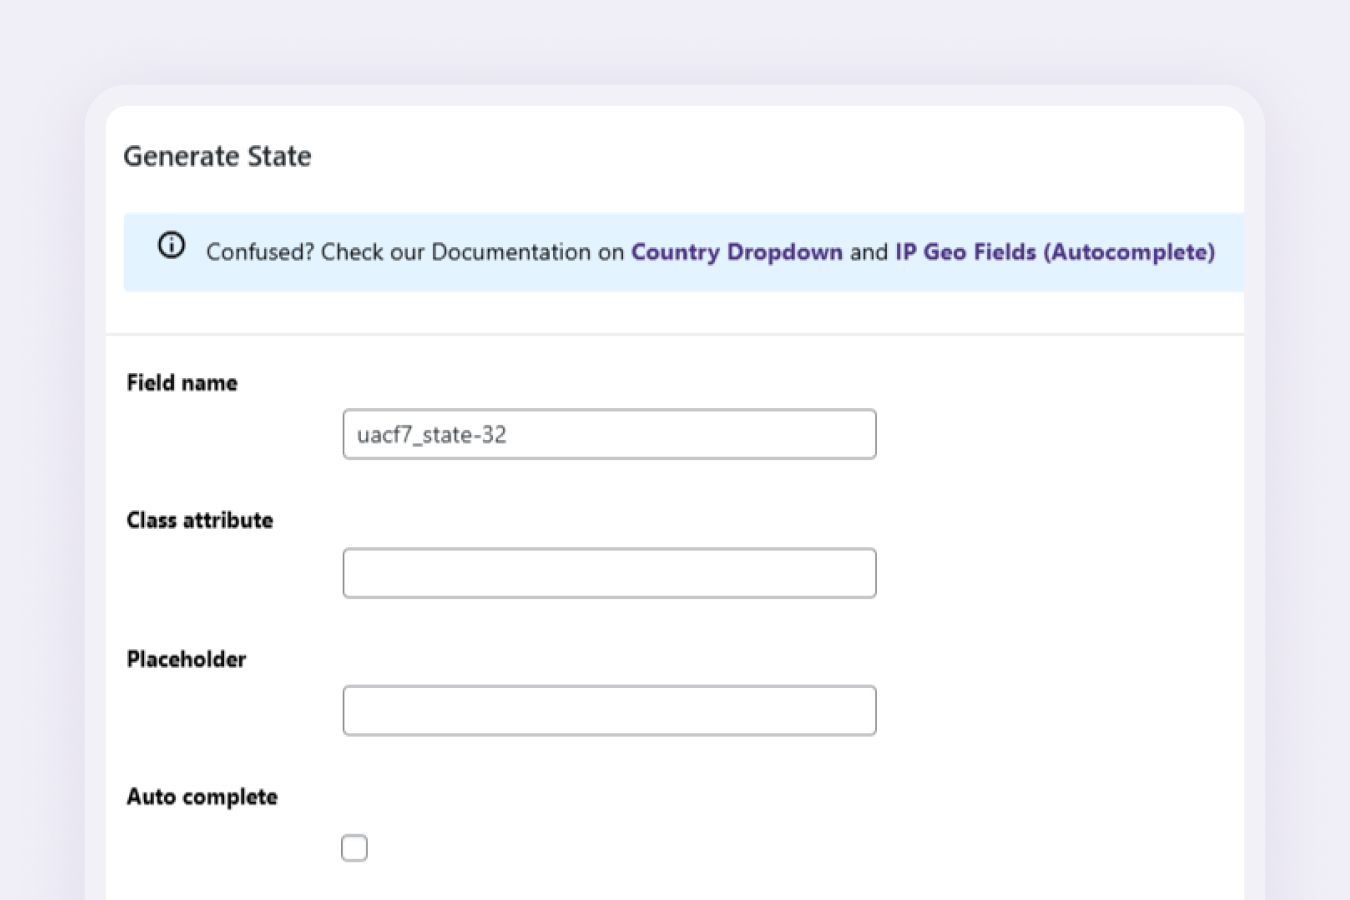
Task: Click the information icon beside Confused text
Action: tap(171, 245)
